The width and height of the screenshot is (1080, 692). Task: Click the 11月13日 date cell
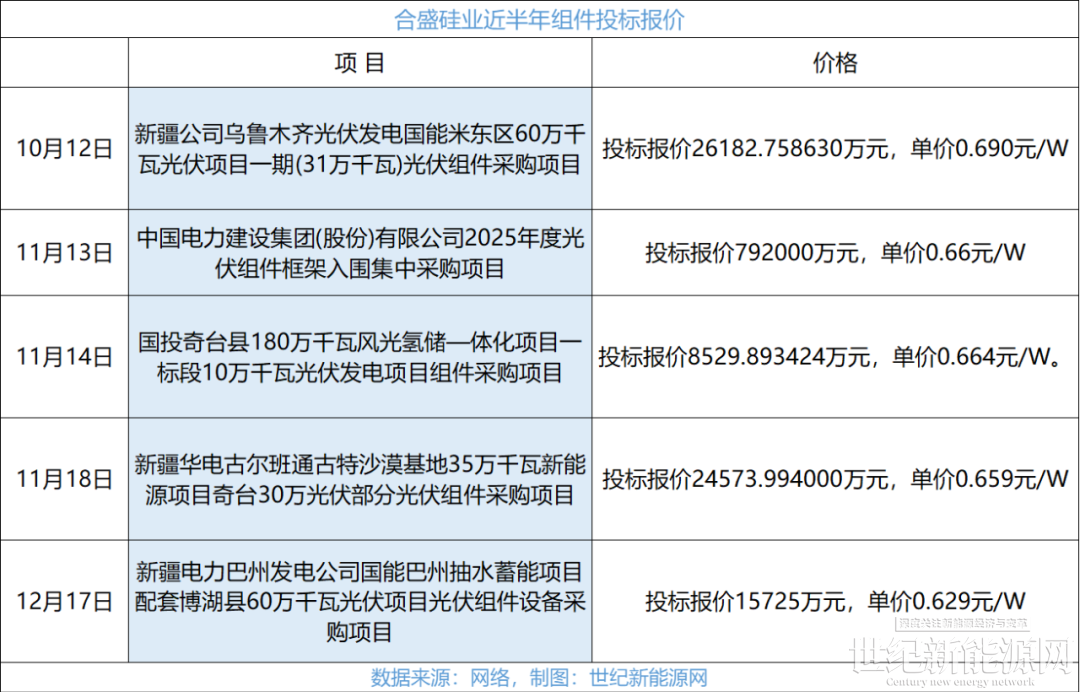pos(64,253)
